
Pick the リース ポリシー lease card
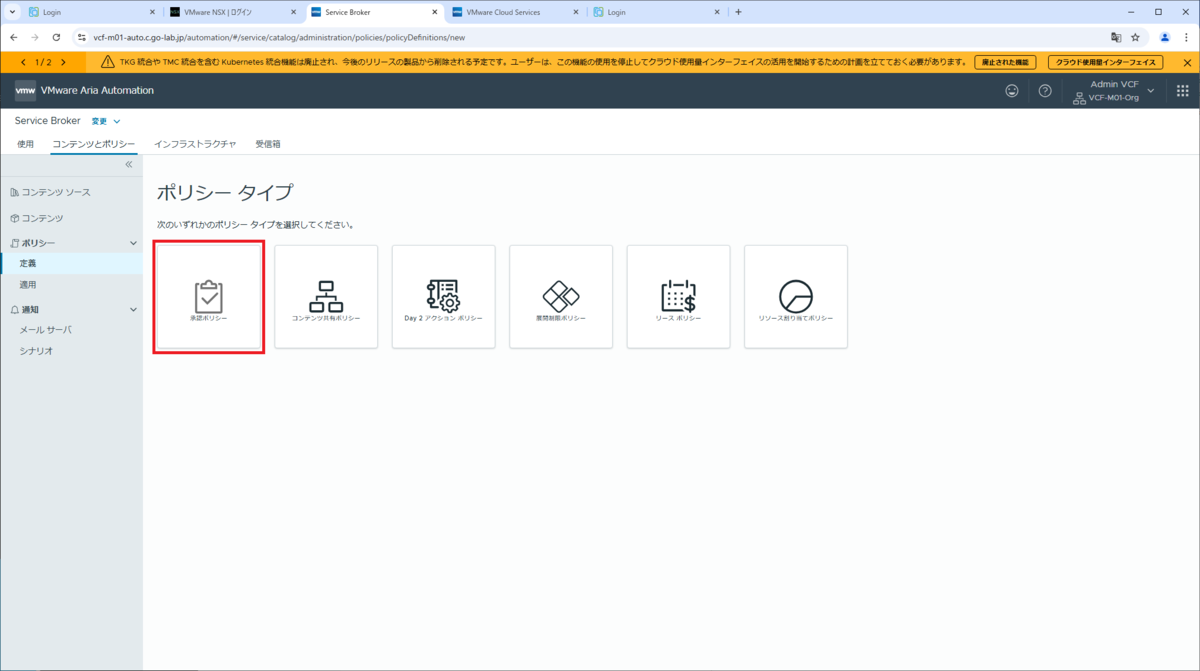(678, 297)
